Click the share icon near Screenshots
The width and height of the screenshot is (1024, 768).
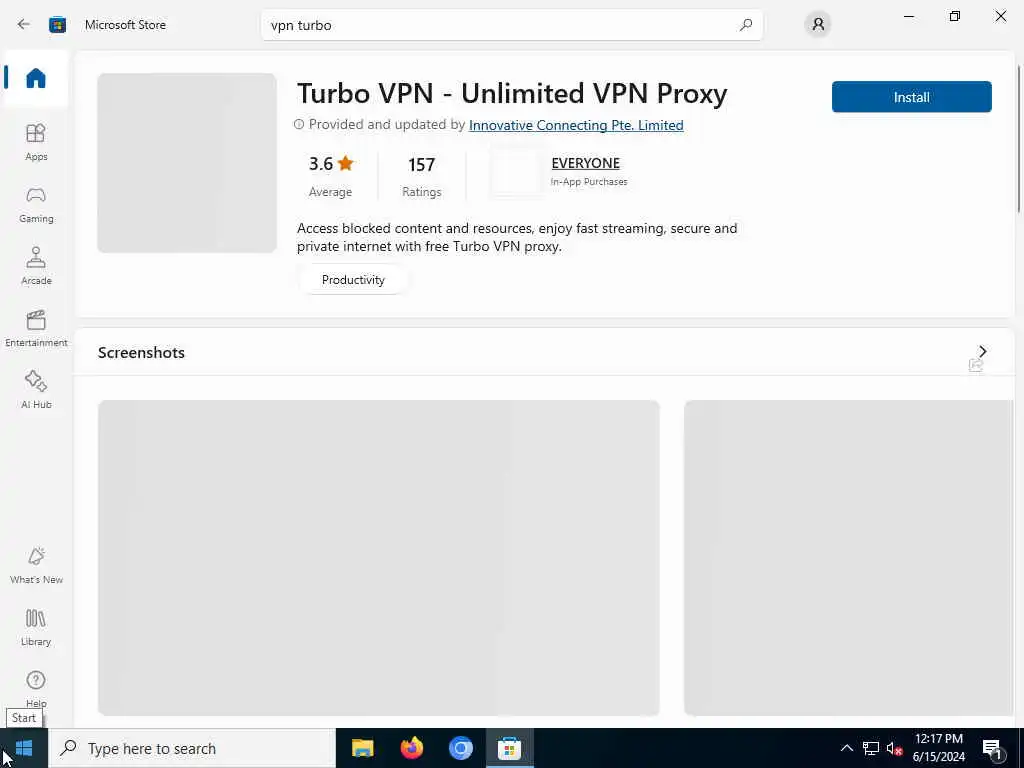[x=976, y=366]
